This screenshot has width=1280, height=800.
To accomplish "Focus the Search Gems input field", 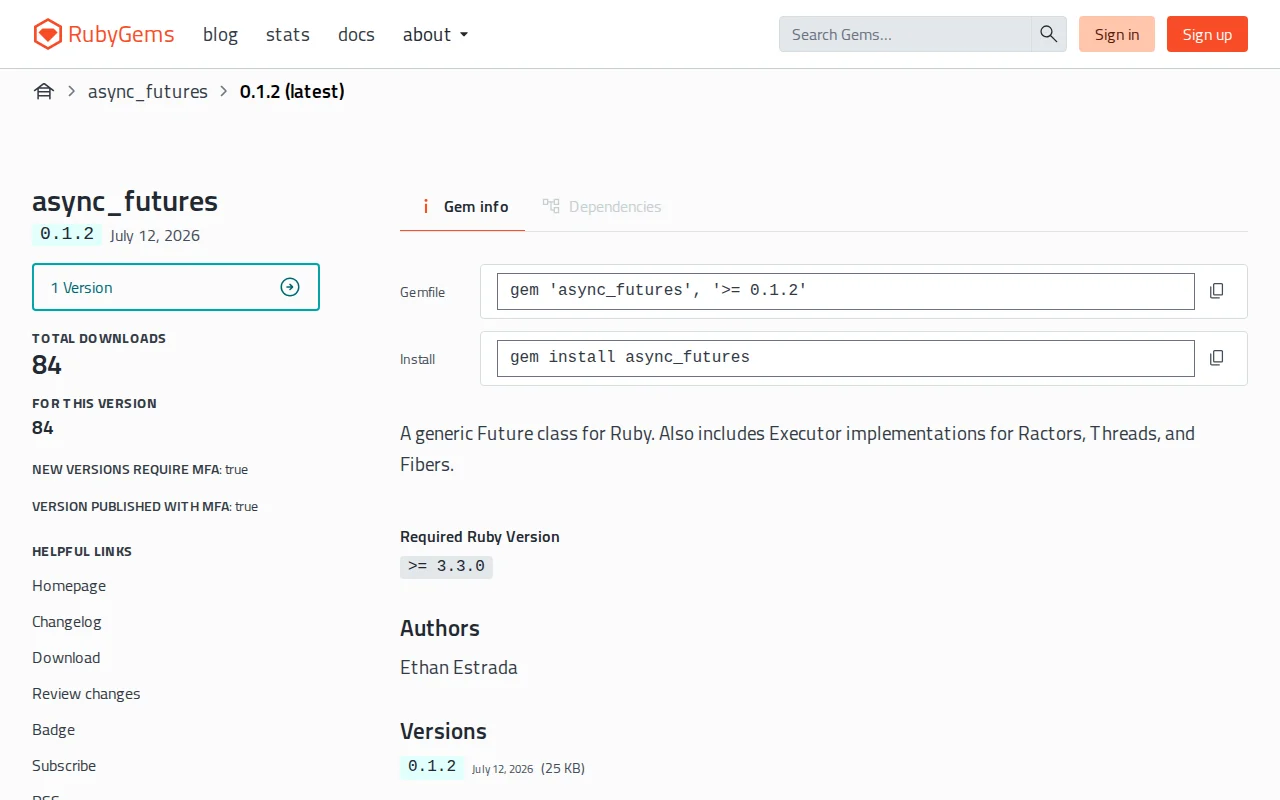I will pyautogui.click(x=905, y=34).
